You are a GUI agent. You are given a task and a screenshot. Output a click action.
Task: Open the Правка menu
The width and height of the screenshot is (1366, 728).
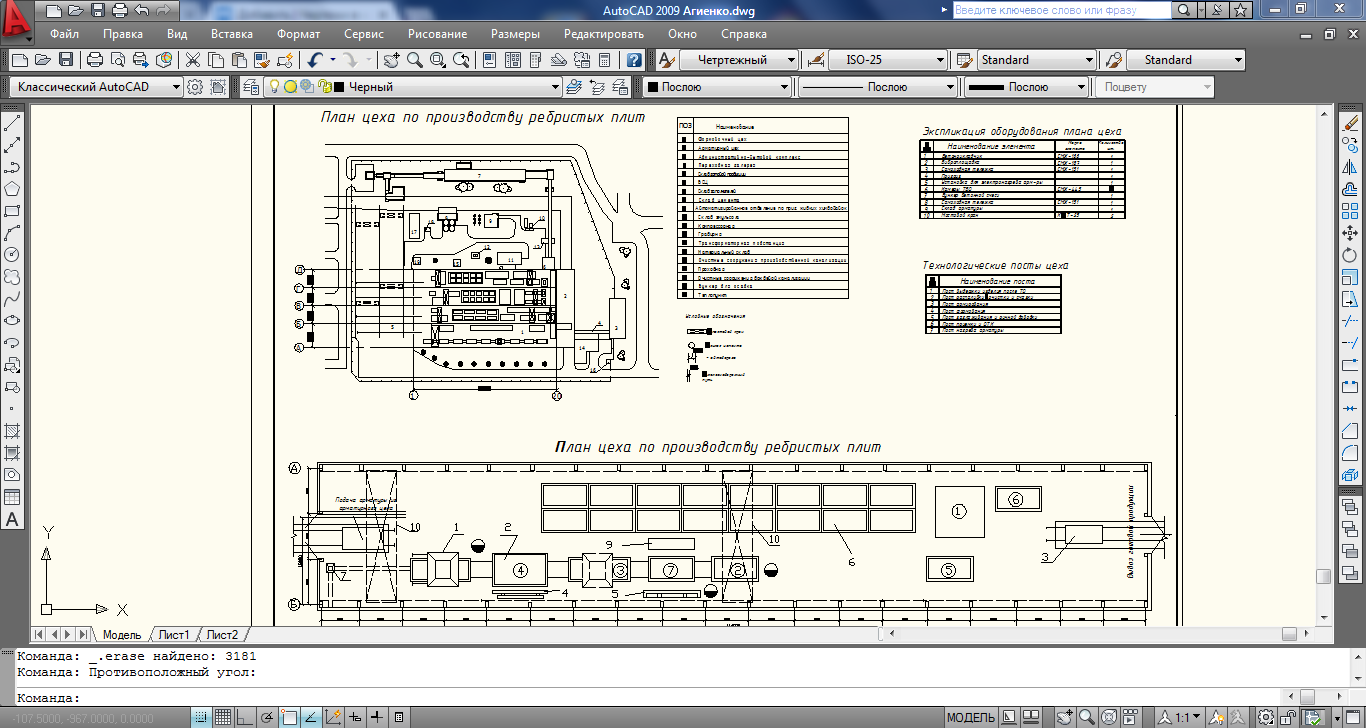click(x=123, y=34)
